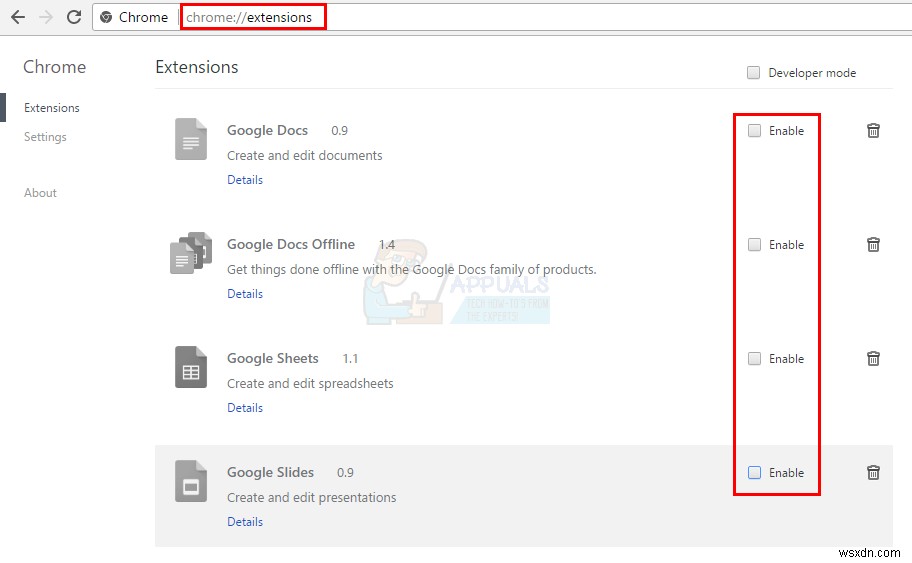Click the 'Create and edit spreadsheets' description
The width and height of the screenshot is (912, 563).
tap(310, 383)
